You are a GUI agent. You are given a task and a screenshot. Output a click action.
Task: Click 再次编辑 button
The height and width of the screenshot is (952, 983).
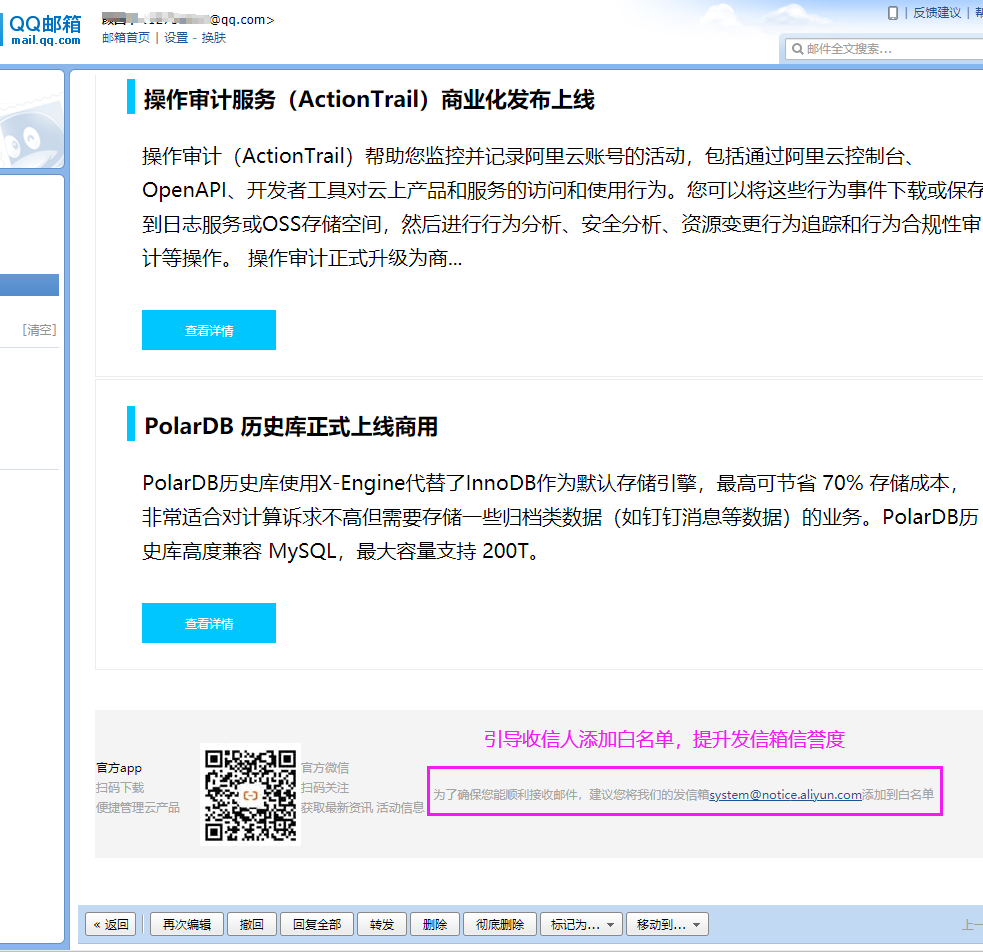coord(187,924)
